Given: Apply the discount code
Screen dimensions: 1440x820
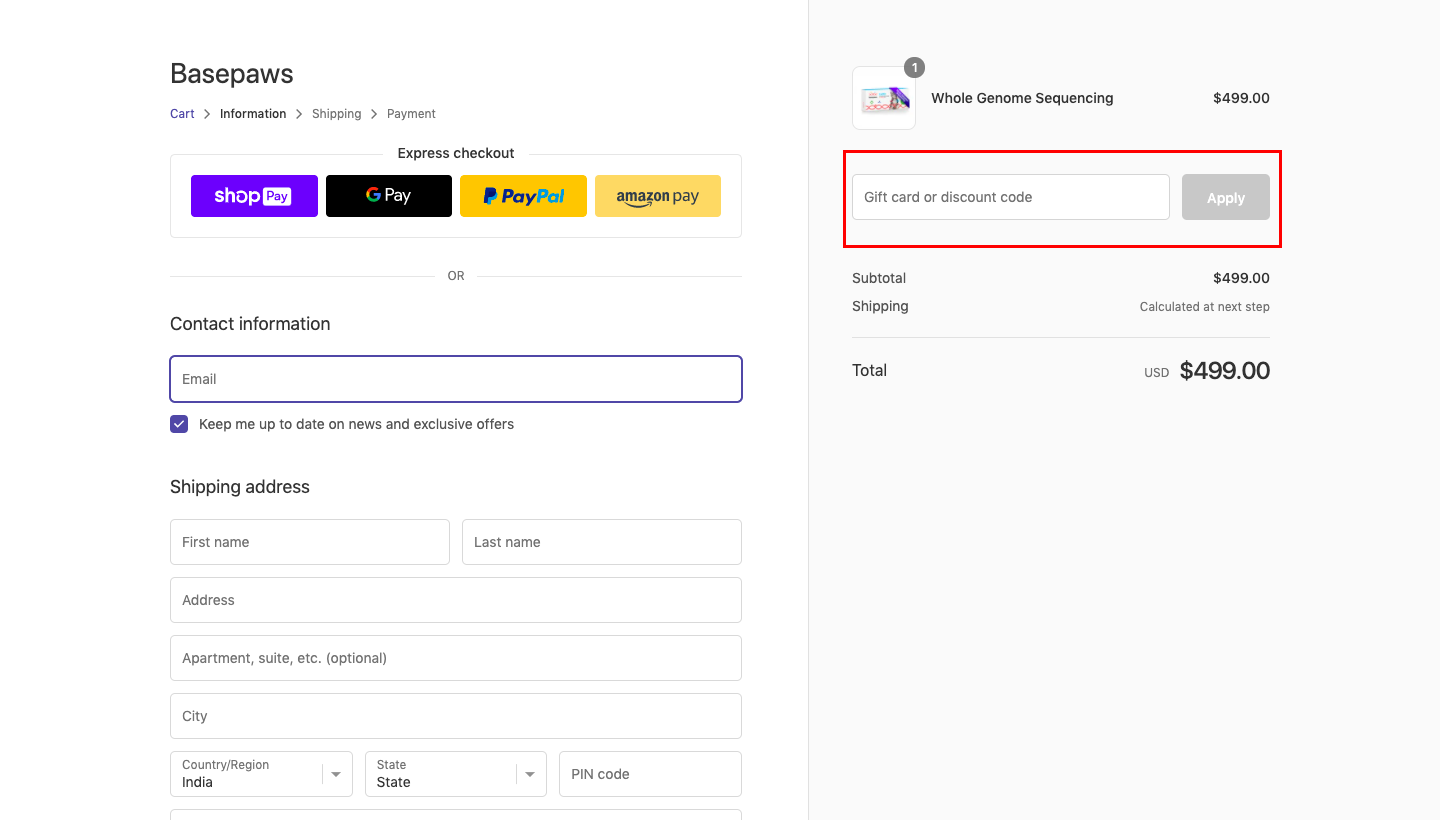Looking at the screenshot, I should tap(1226, 198).
